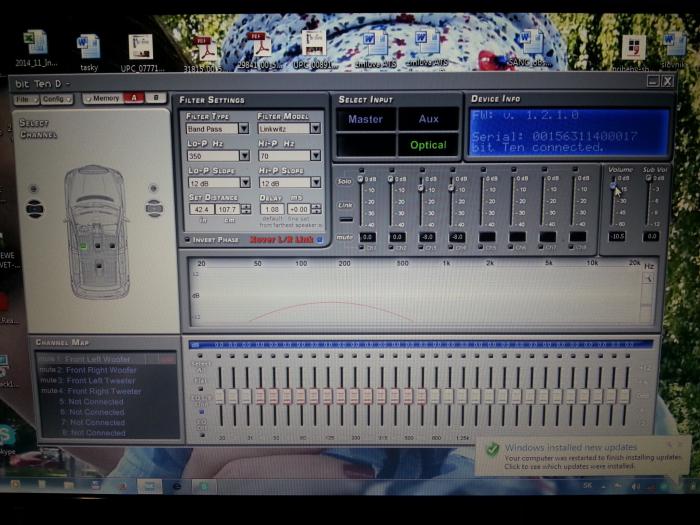This screenshot has height=525, width=700.
Task: Click the Delay fine set stepper arrows
Action: (x=316, y=208)
